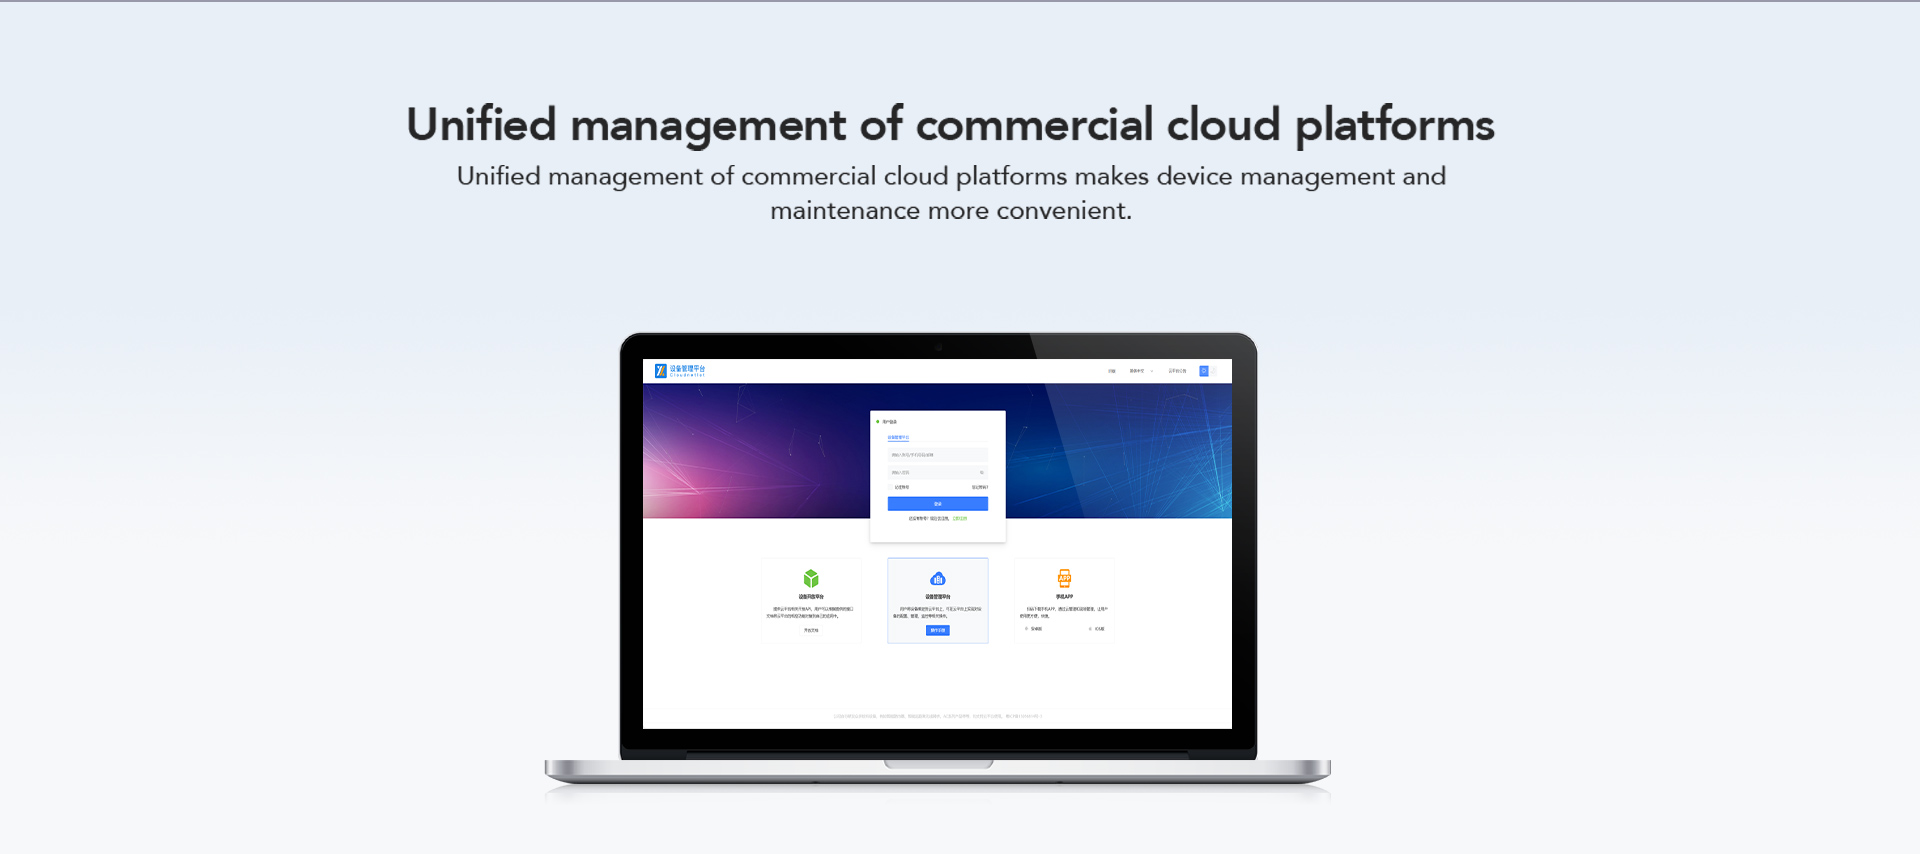Click the eye icon in password field
Screen dimensions: 1920x854
pos(982,472)
